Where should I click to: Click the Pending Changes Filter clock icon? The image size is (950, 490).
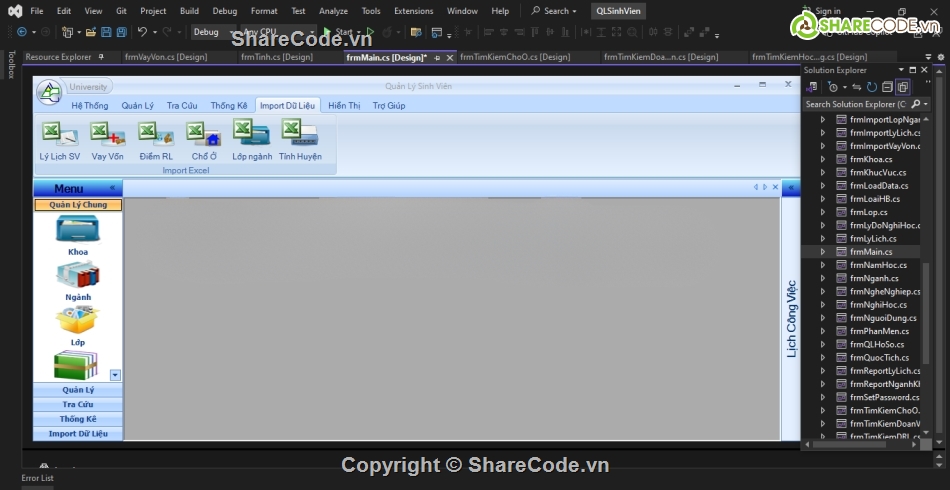click(x=833, y=87)
